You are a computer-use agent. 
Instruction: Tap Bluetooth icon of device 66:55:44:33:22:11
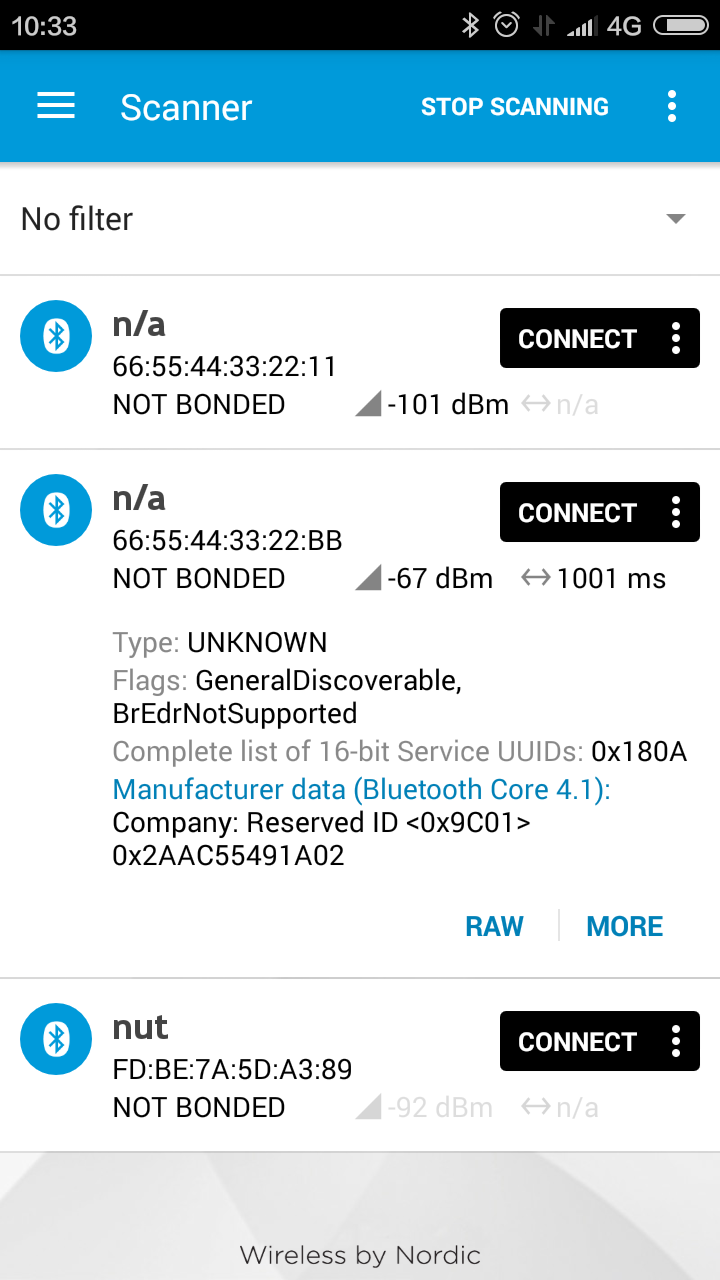[56, 338]
